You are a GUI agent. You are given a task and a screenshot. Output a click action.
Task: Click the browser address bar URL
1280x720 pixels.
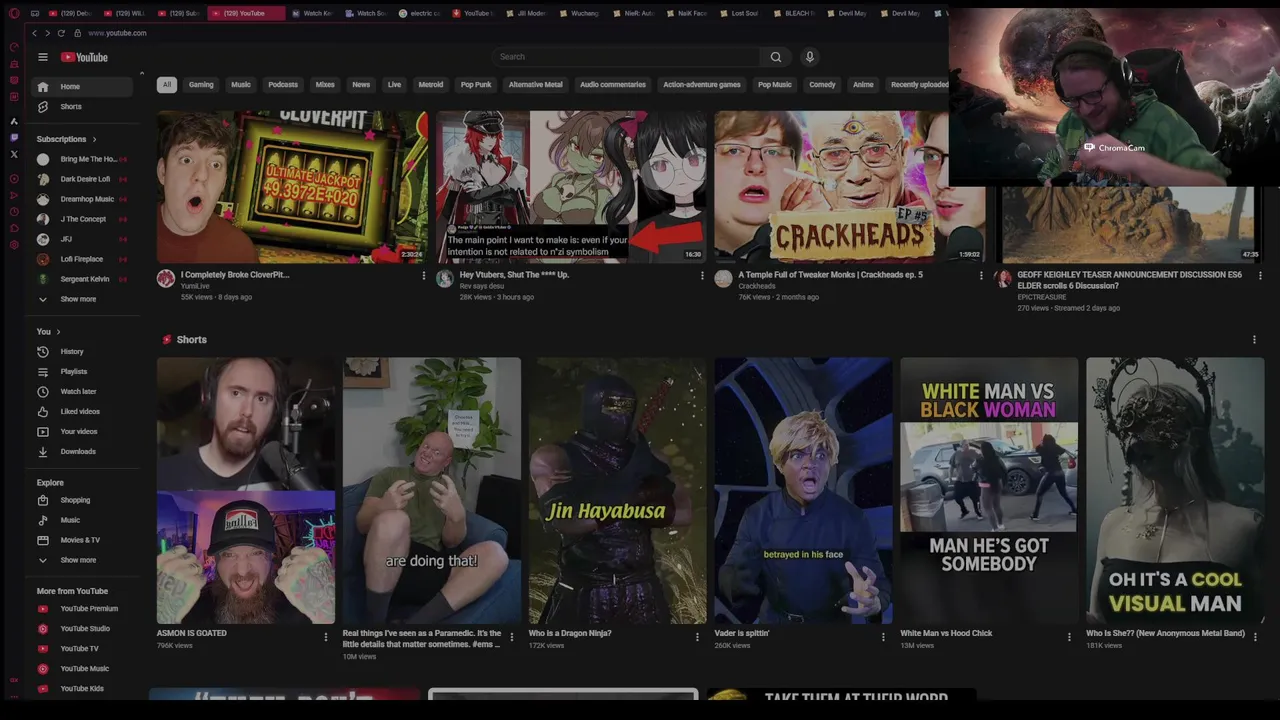117,33
